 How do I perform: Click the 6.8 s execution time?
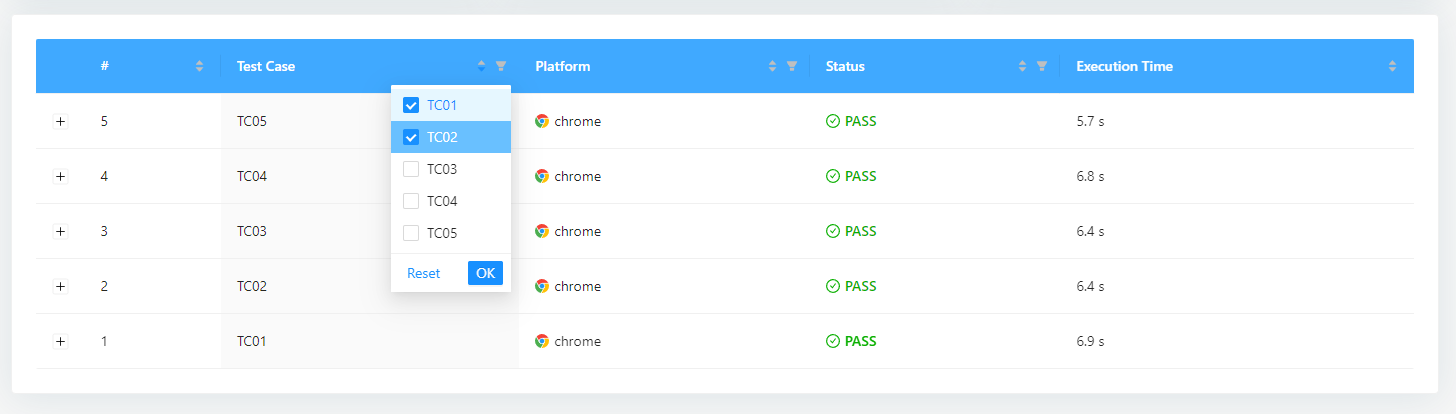click(1090, 176)
